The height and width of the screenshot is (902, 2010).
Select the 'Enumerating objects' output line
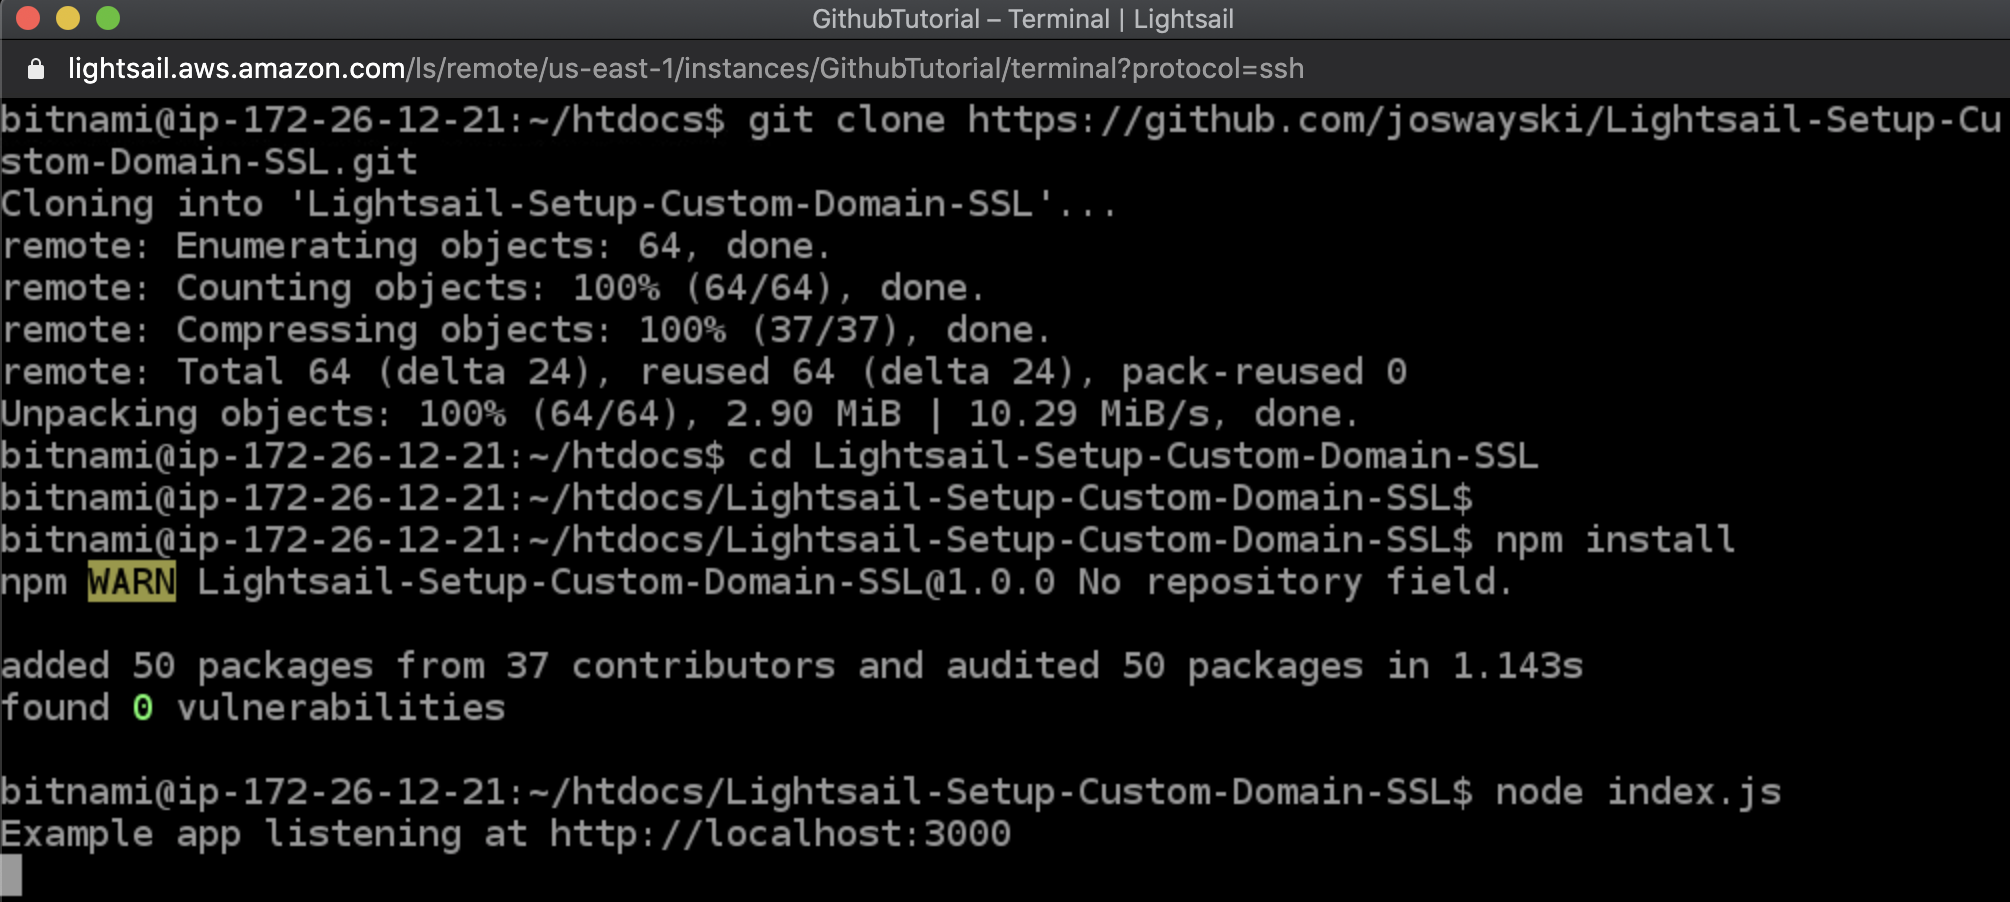point(415,246)
